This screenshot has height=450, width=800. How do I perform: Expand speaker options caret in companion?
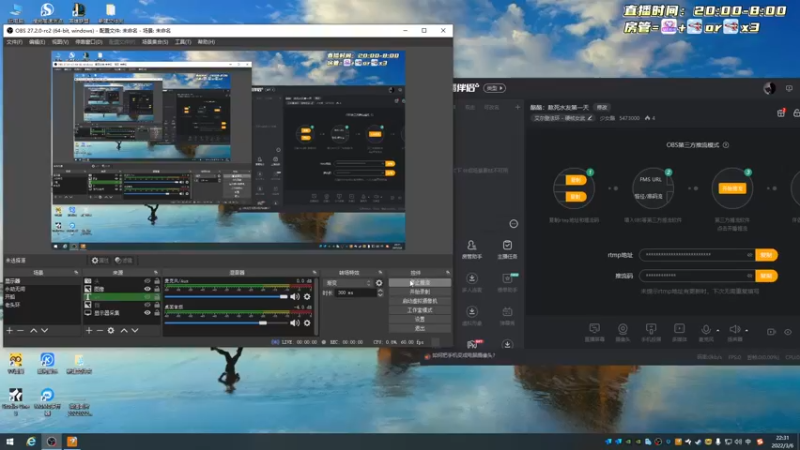coord(746,331)
